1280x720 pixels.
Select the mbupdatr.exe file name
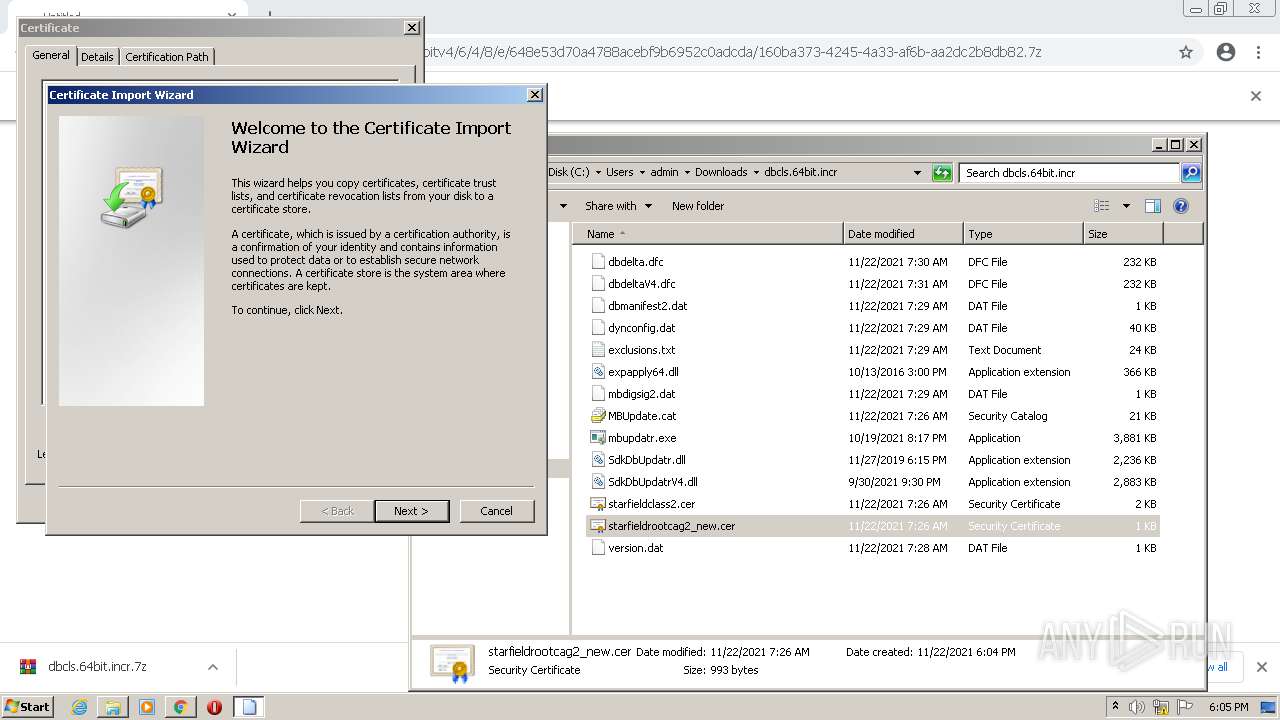pyautogui.click(x=642, y=438)
